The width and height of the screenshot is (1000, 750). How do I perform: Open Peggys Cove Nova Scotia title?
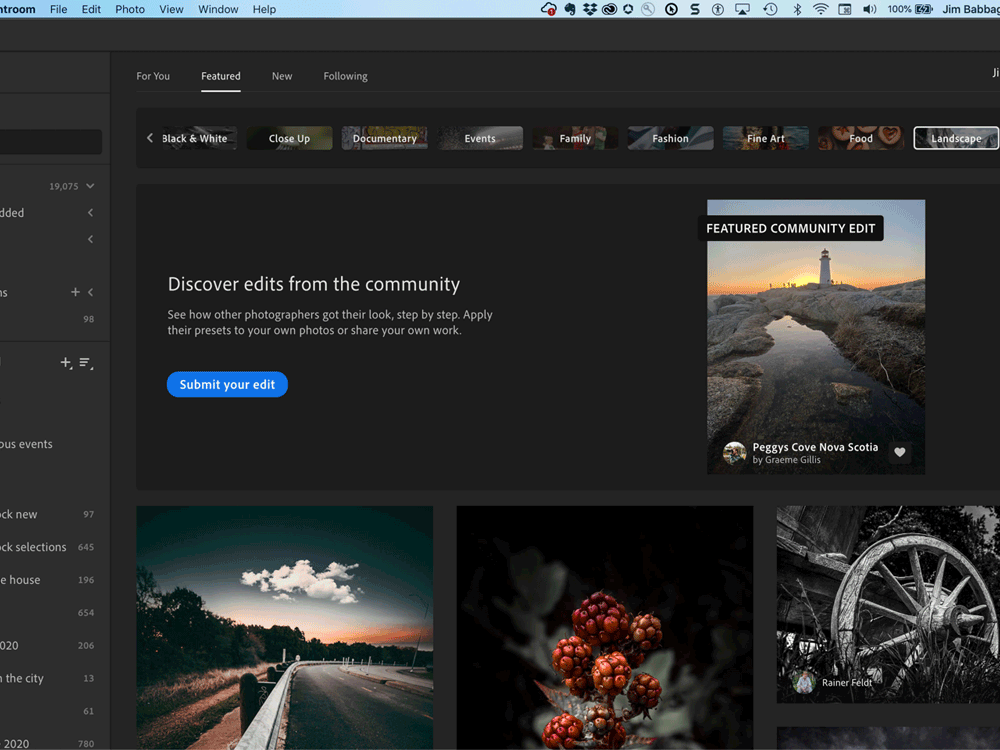815,447
